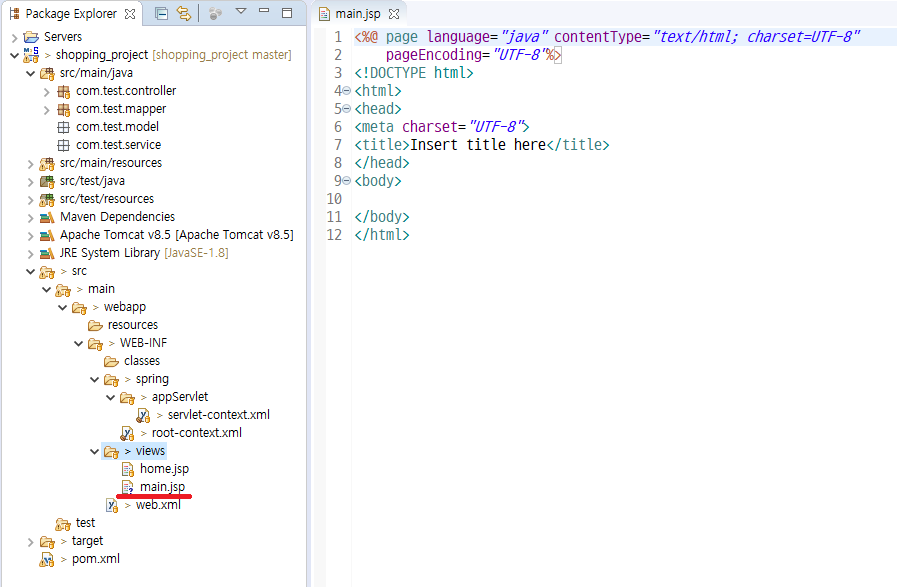This screenshot has width=897, height=587.
Task: Click the home.jsp file icon
Action: pyautogui.click(x=128, y=470)
